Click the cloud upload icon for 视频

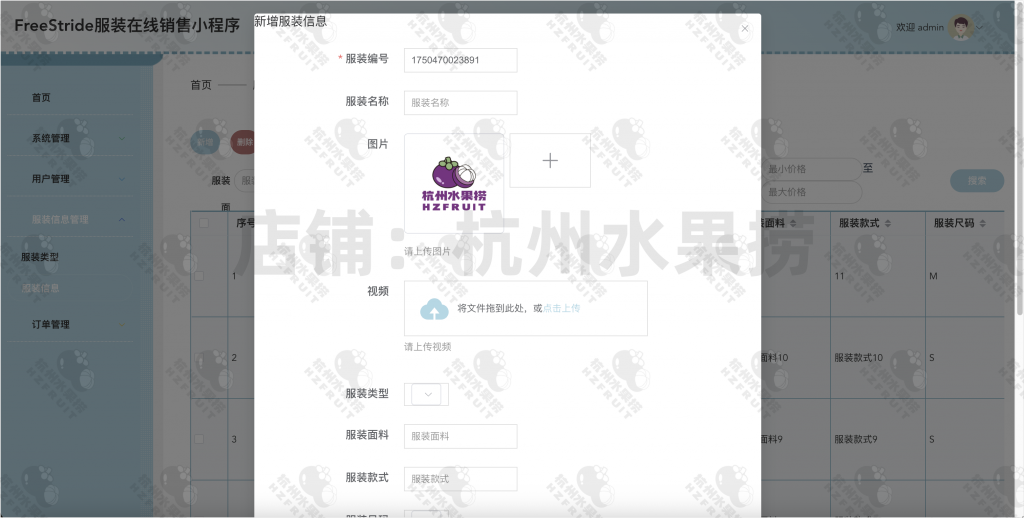tap(434, 309)
